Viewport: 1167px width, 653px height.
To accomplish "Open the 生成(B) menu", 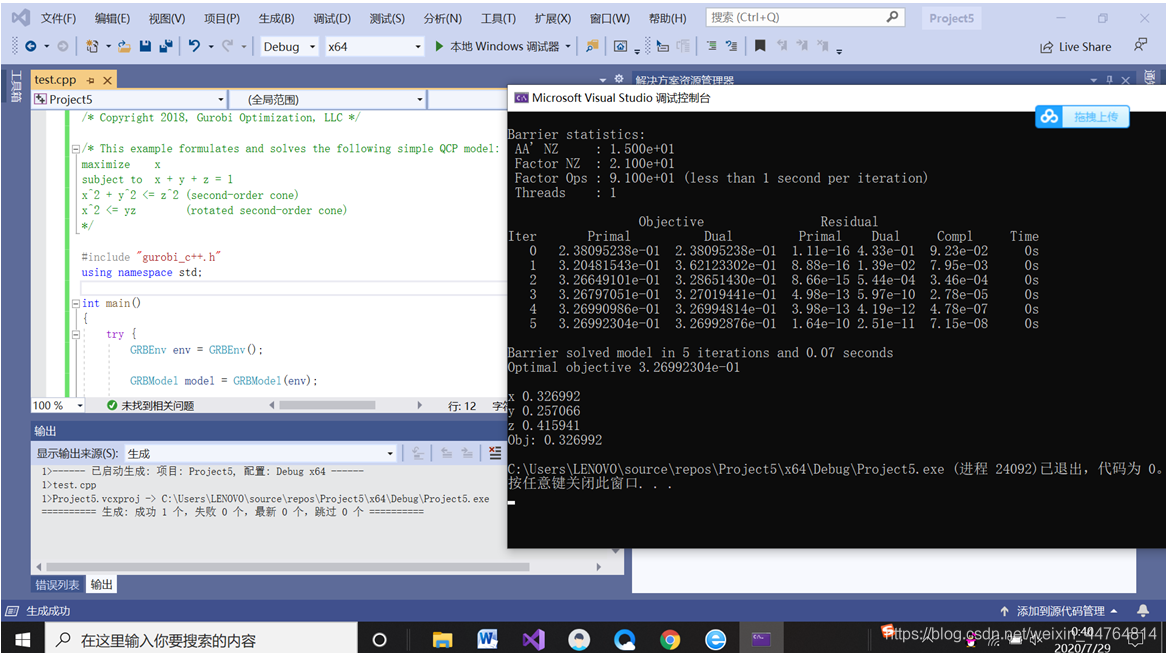I will [276, 18].
